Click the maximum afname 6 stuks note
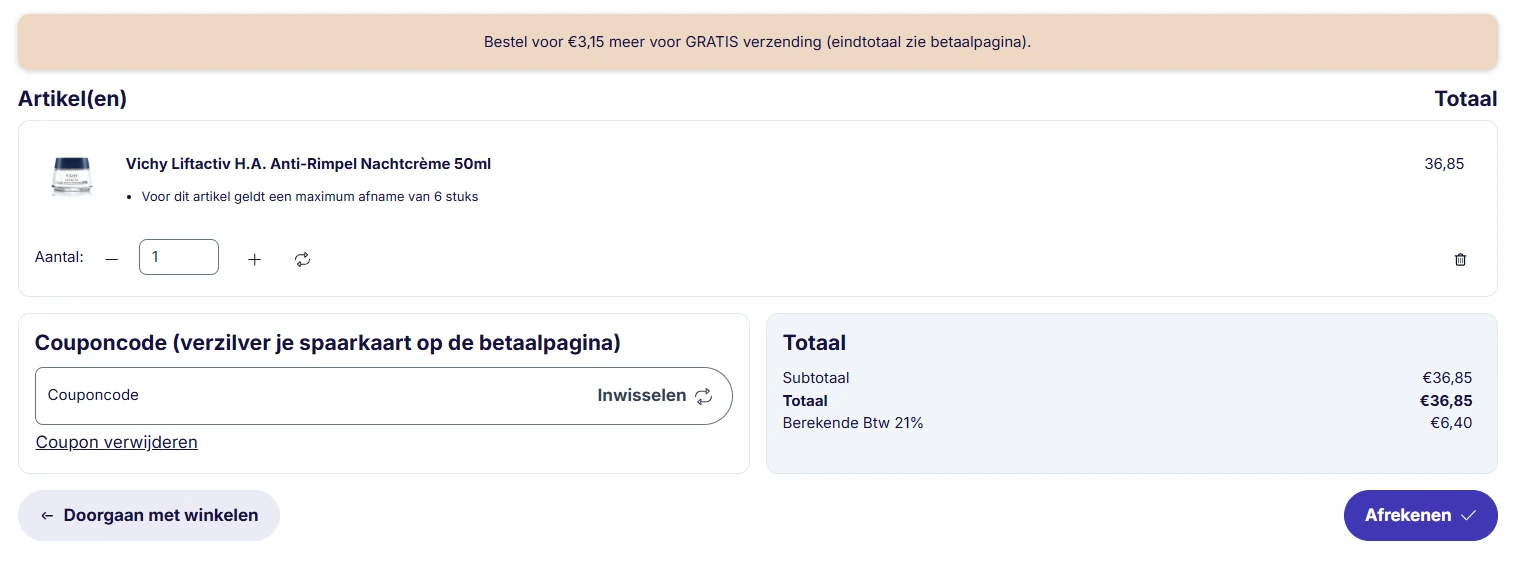 click(x=310, y=197)
